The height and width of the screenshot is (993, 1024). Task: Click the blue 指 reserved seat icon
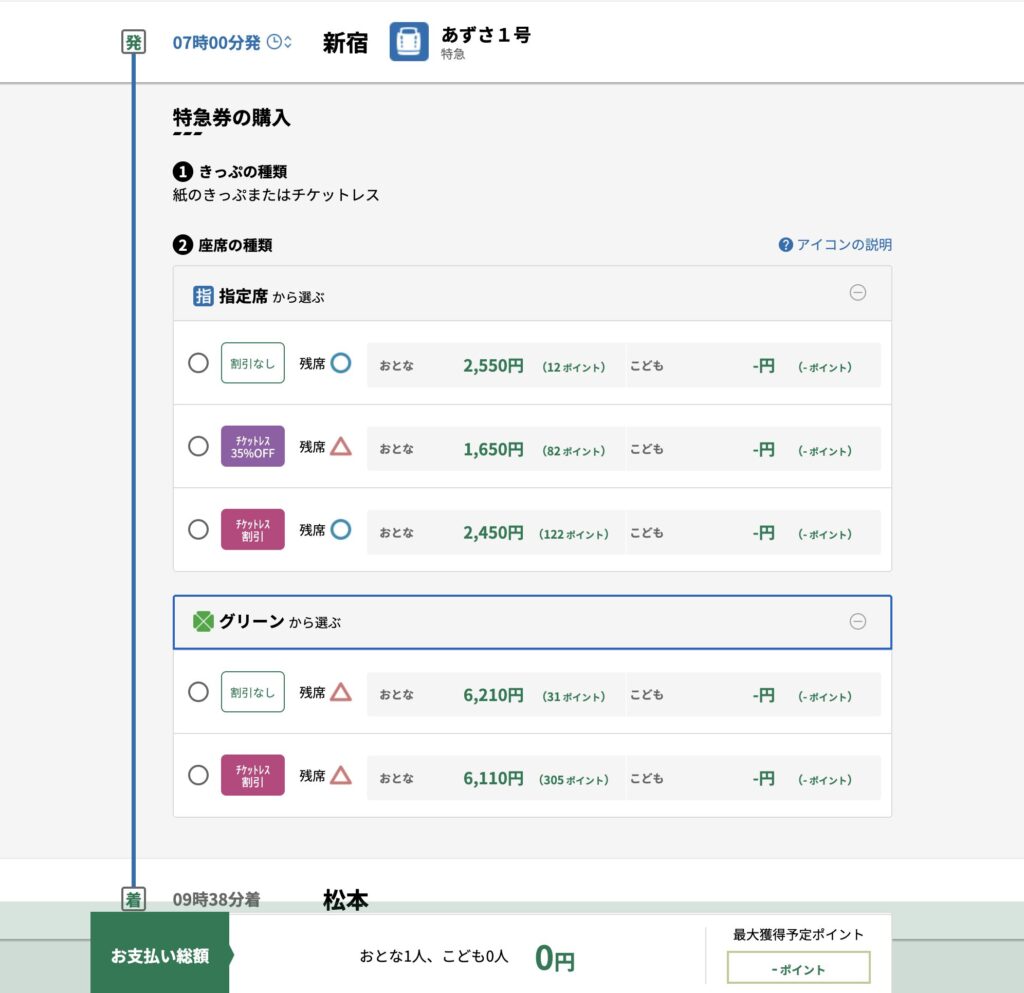[203, 296]
